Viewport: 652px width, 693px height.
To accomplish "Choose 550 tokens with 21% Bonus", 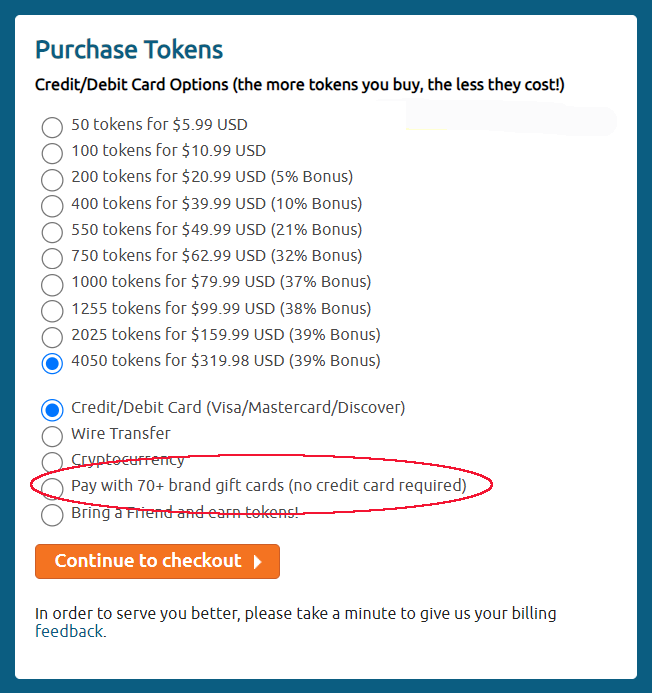I will (52, 231).
